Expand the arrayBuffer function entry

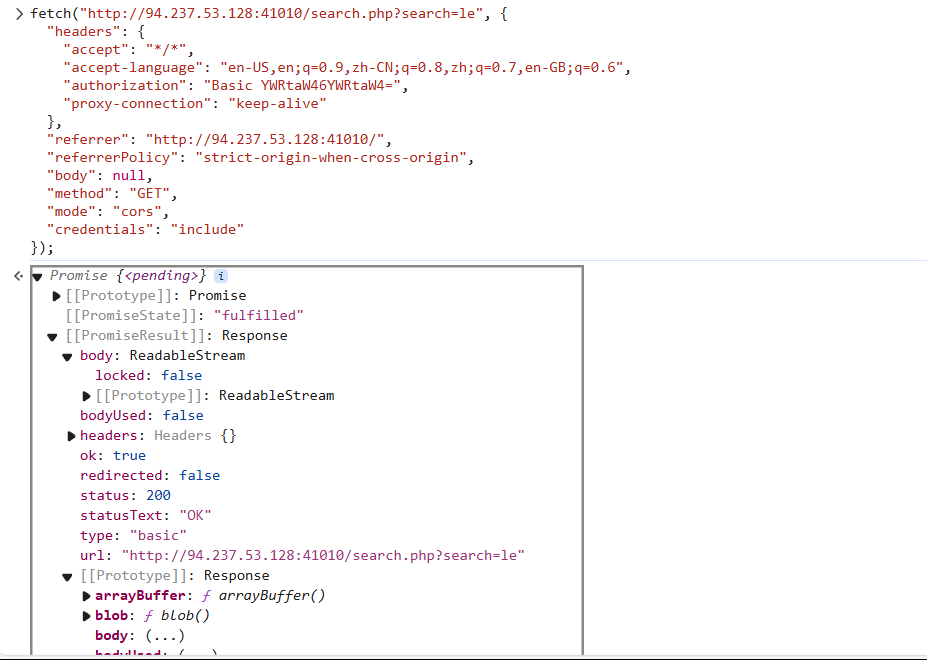tap(85, 595)
